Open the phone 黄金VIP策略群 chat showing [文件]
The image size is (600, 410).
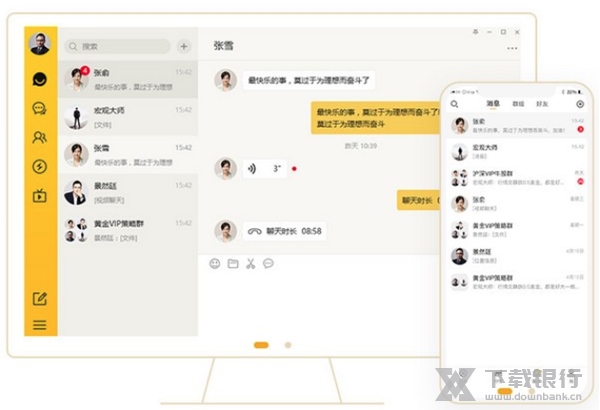click(x=517, y=230)
